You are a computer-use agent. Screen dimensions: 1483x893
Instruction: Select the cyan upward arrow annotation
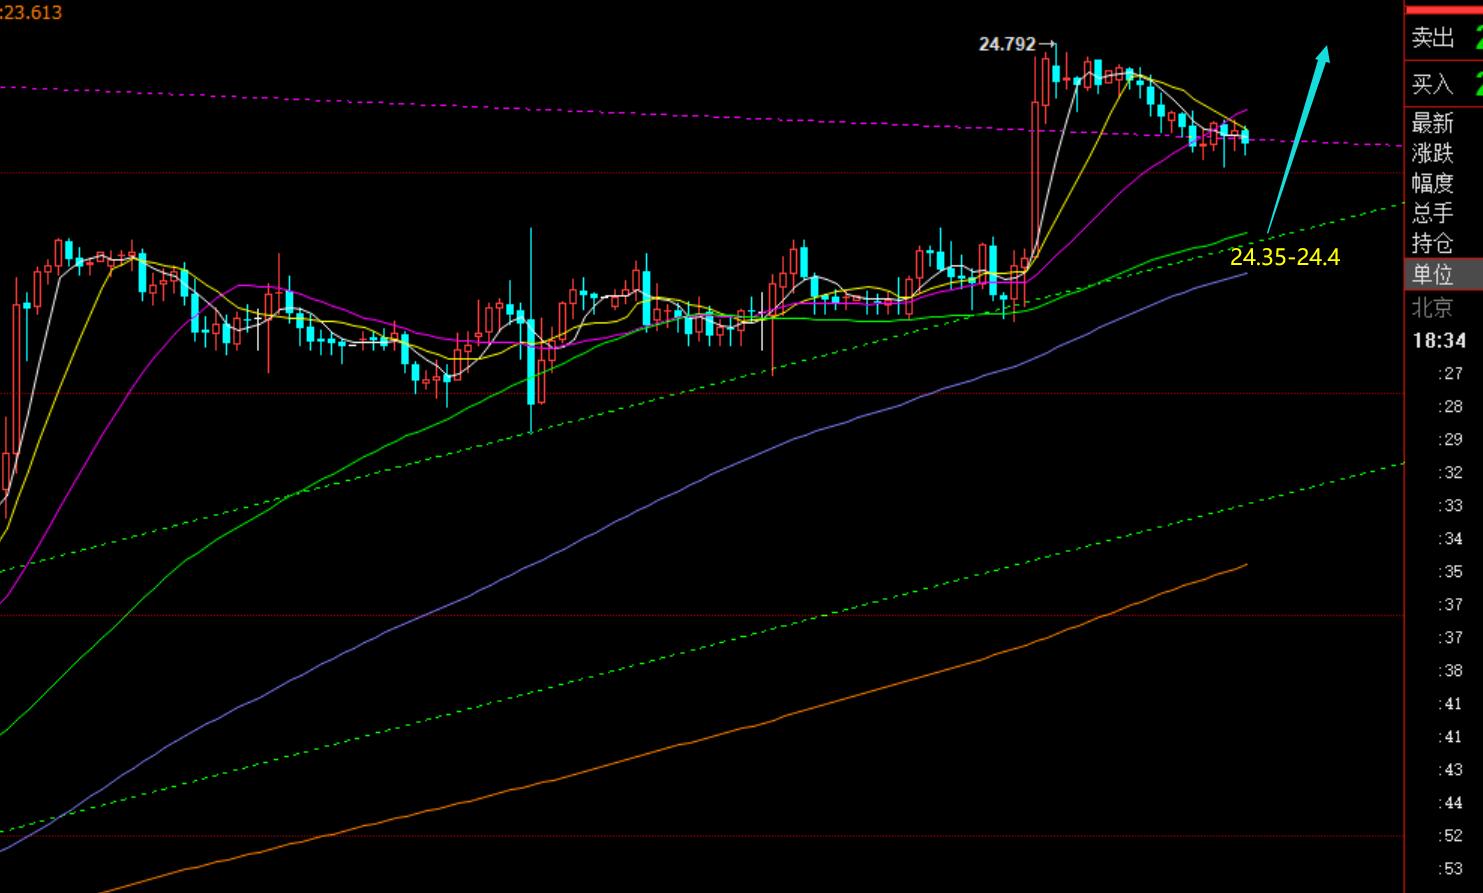pos(1298,138)
